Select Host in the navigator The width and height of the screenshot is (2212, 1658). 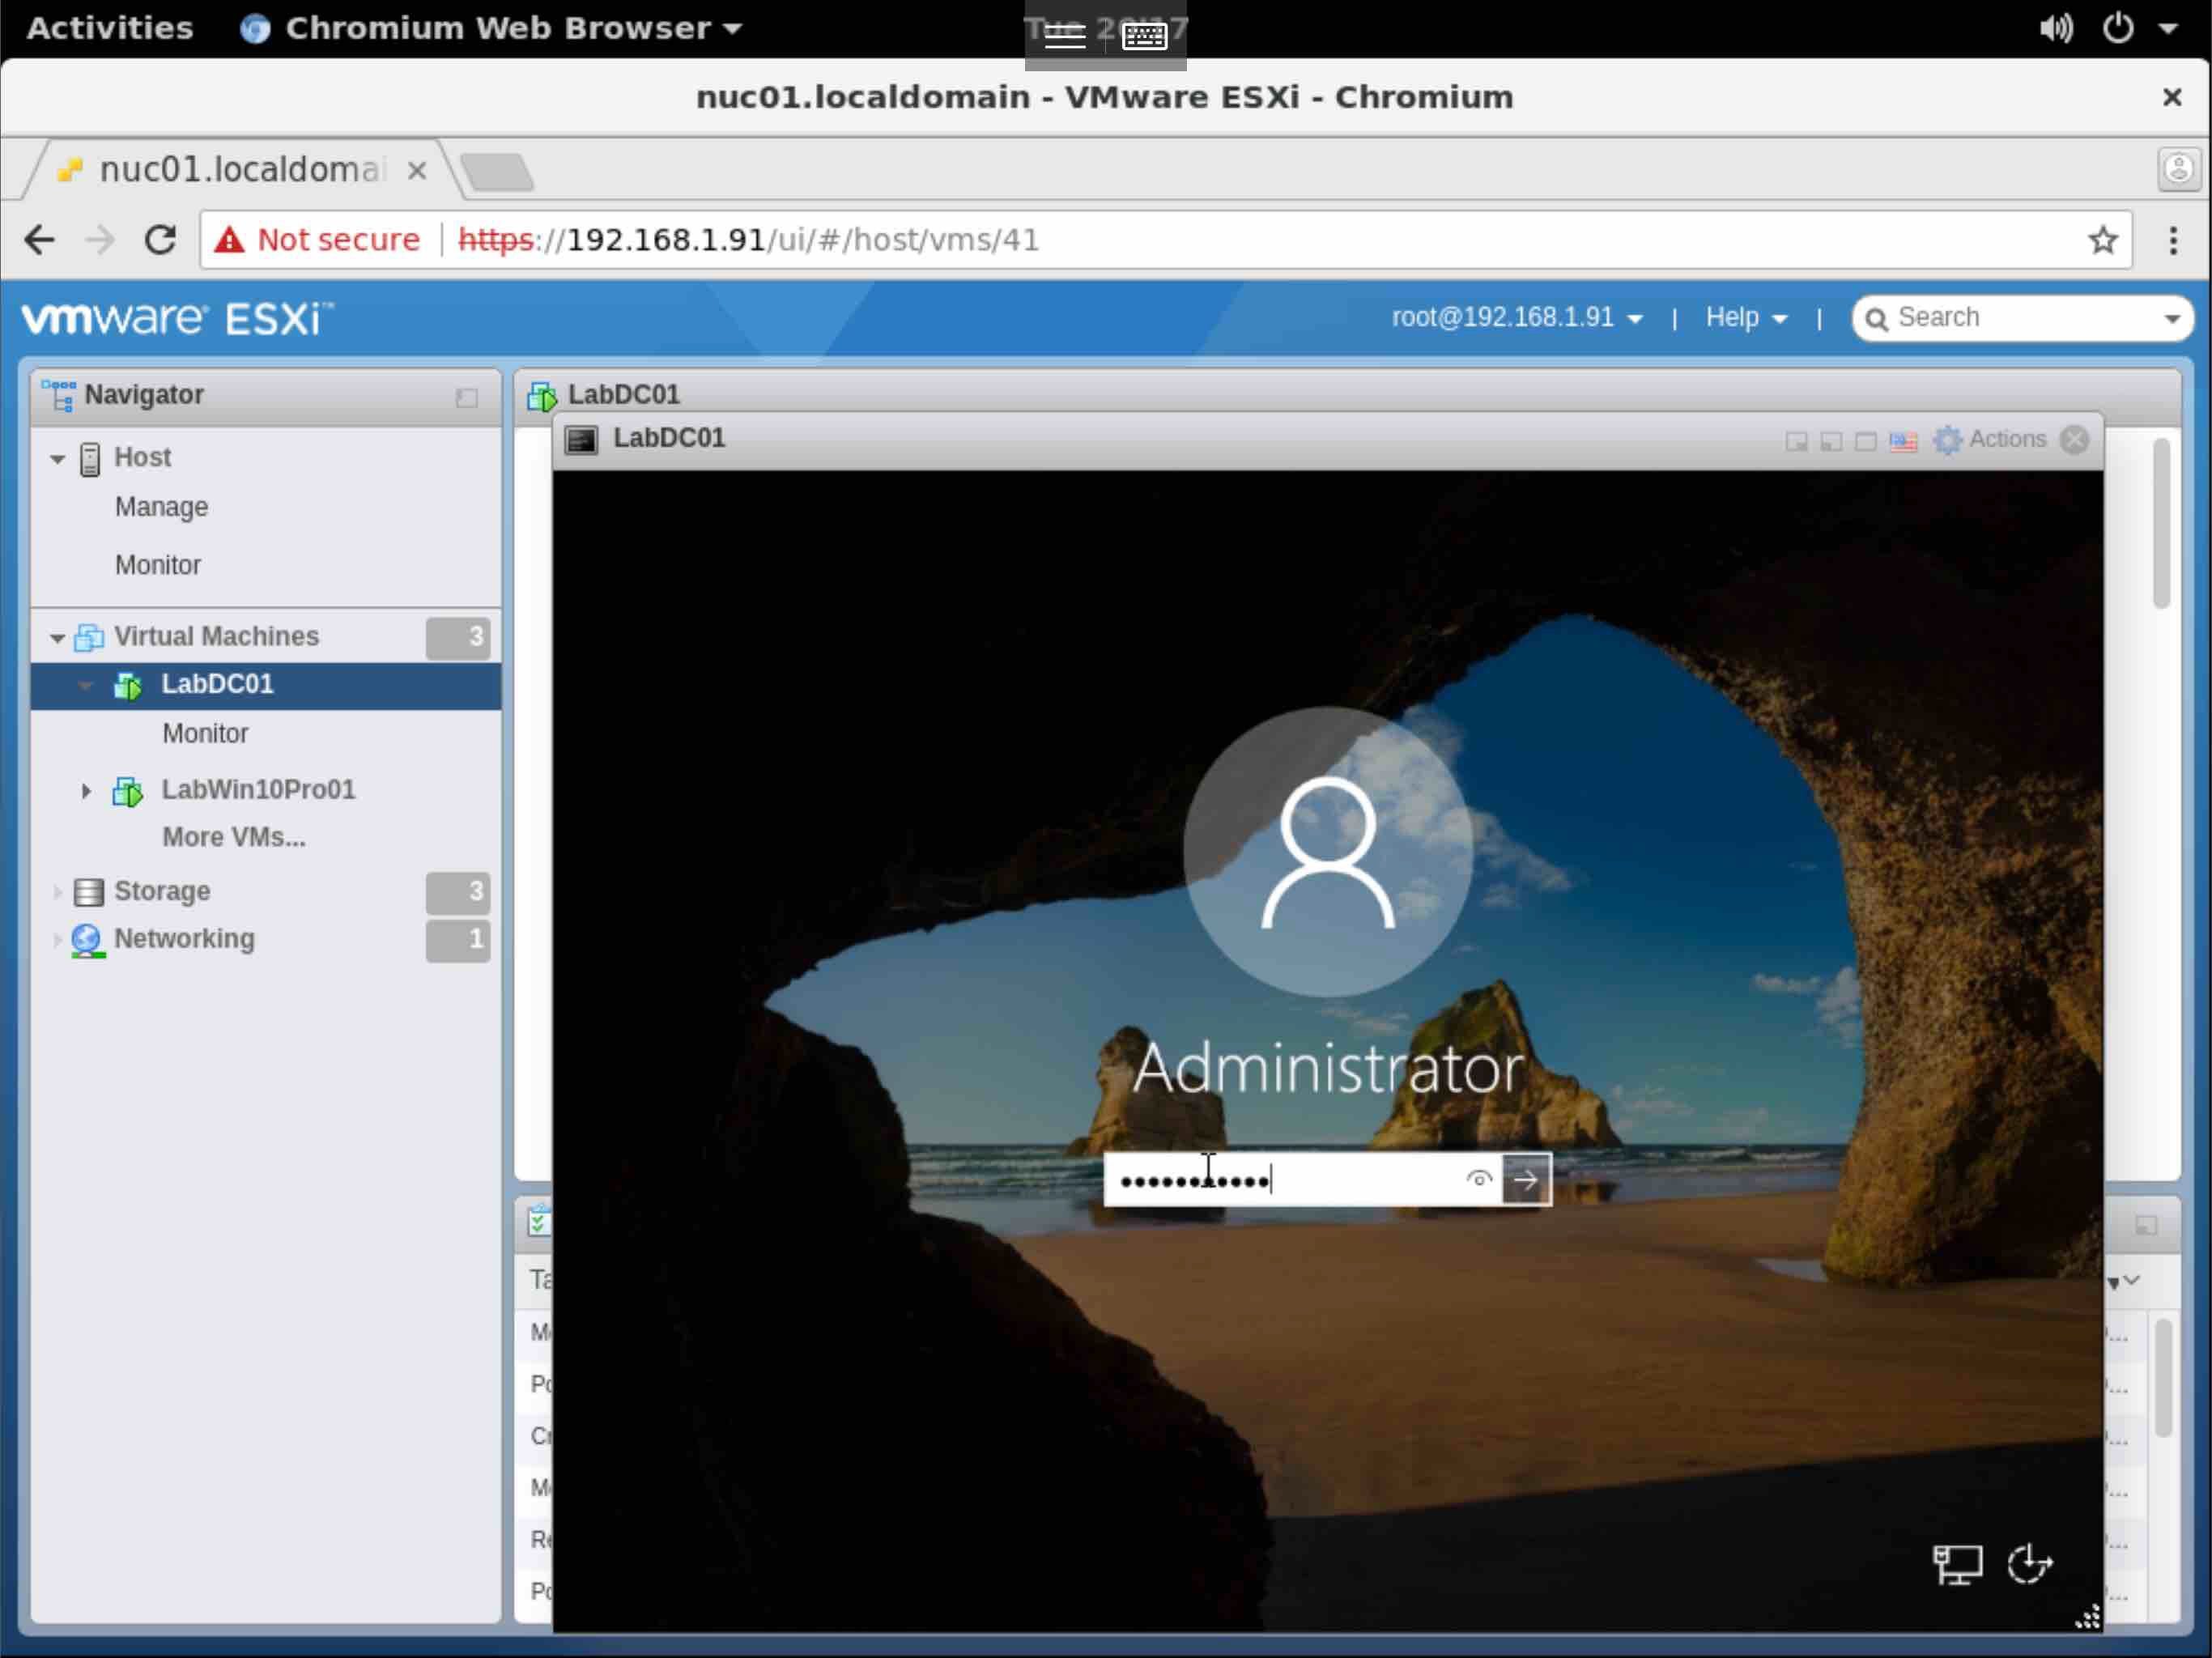[x=142, y=457]
